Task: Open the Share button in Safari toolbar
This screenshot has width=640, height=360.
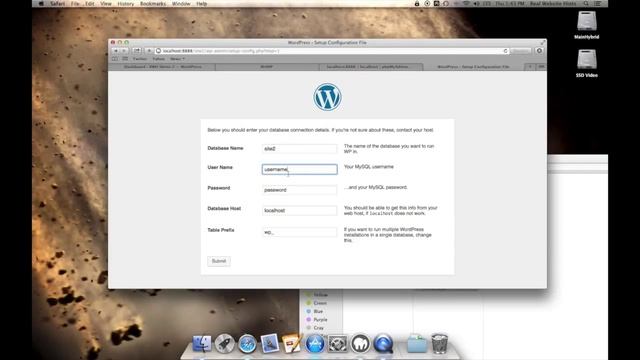Action: pyautogui.click(x=137, y=51)
